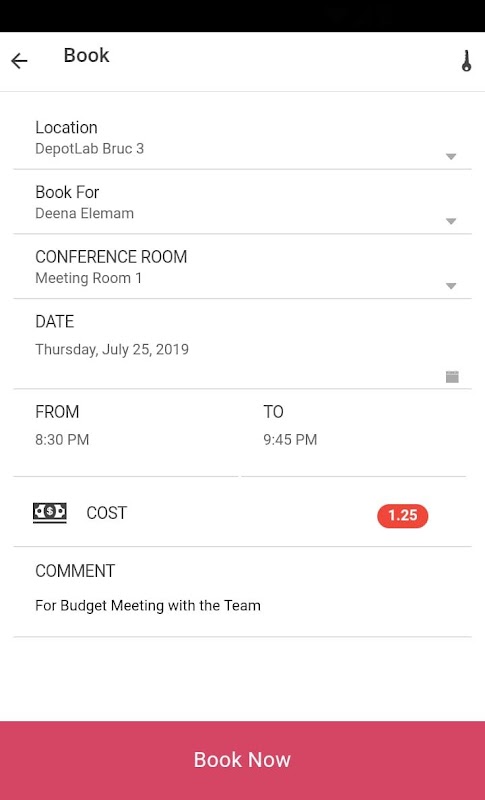Change the TO time 9:45 PM

(290, 439)
